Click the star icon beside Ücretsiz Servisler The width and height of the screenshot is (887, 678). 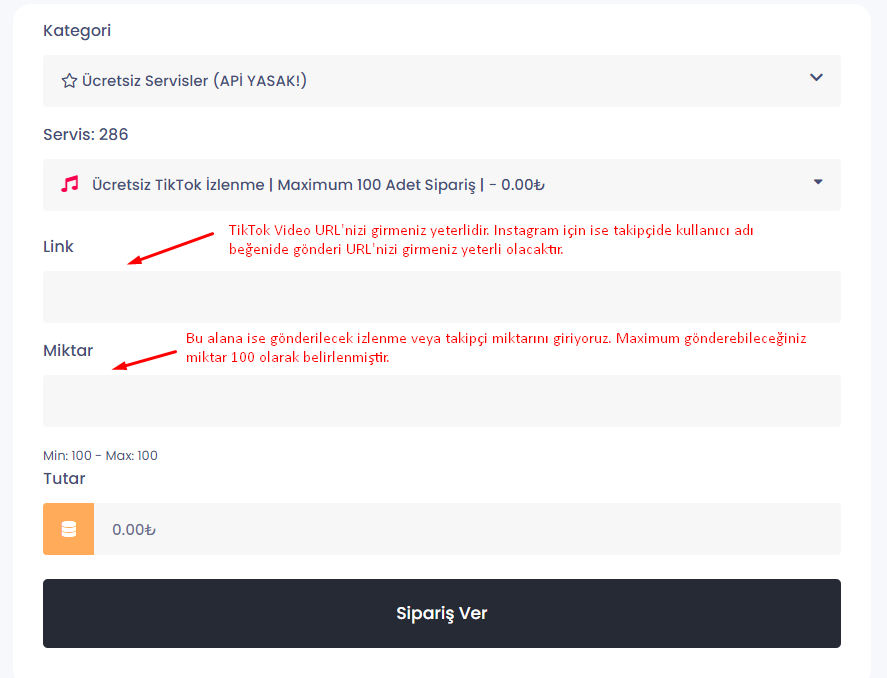(69, 81)
